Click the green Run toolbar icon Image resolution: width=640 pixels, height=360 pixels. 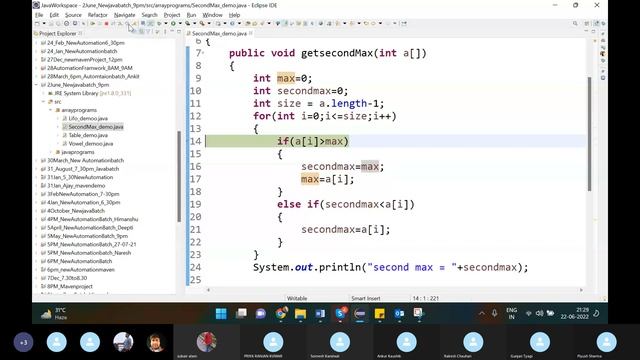point(173,24)
